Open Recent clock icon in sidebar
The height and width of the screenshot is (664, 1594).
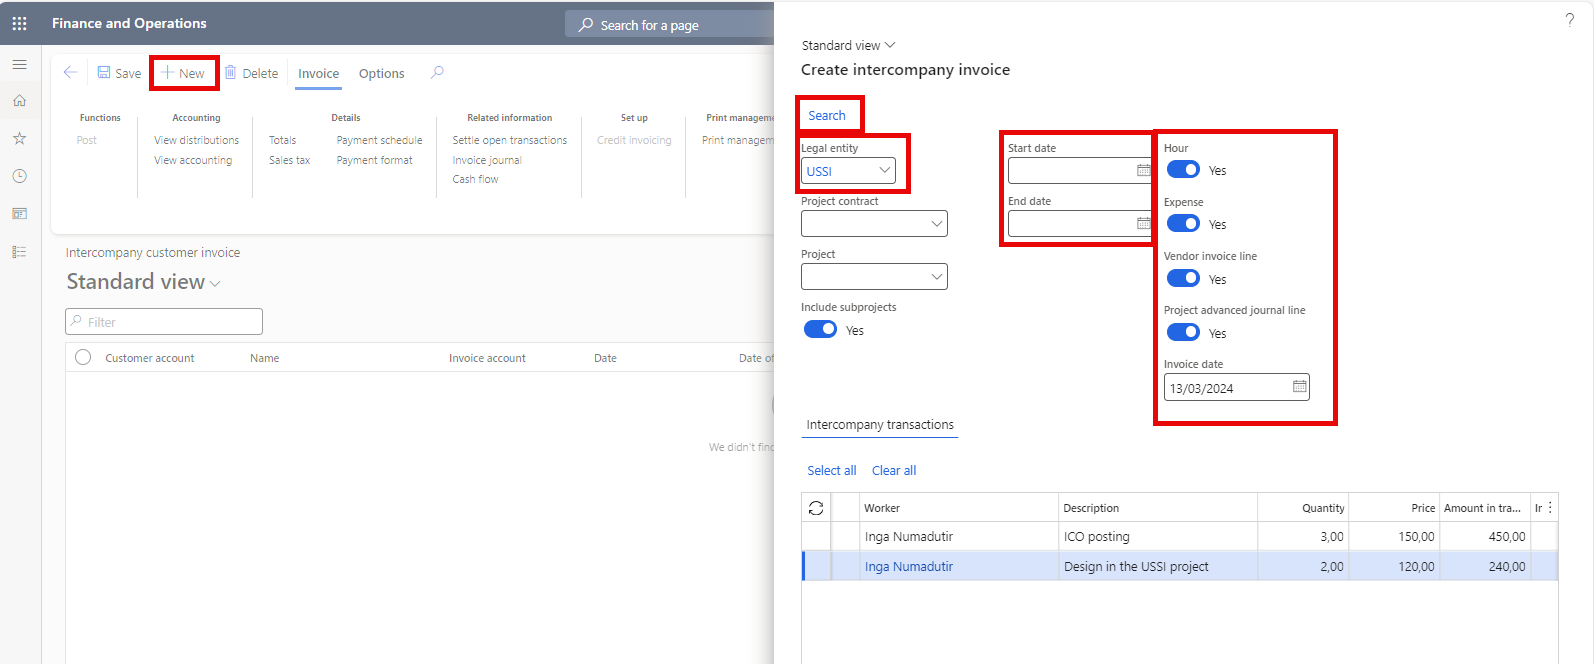coord(19,176)
